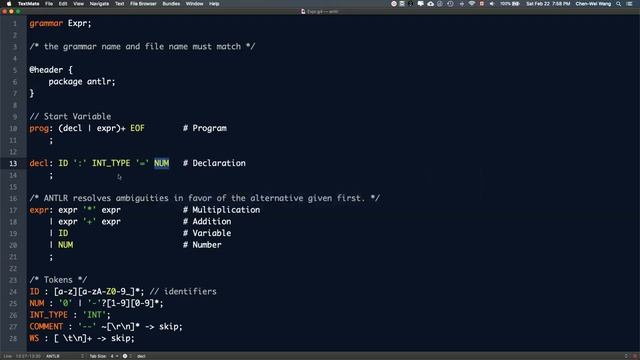Click the INT_TYPE token definition on line 26
Viewport: 640px width, 360px height.
point(49,315)
